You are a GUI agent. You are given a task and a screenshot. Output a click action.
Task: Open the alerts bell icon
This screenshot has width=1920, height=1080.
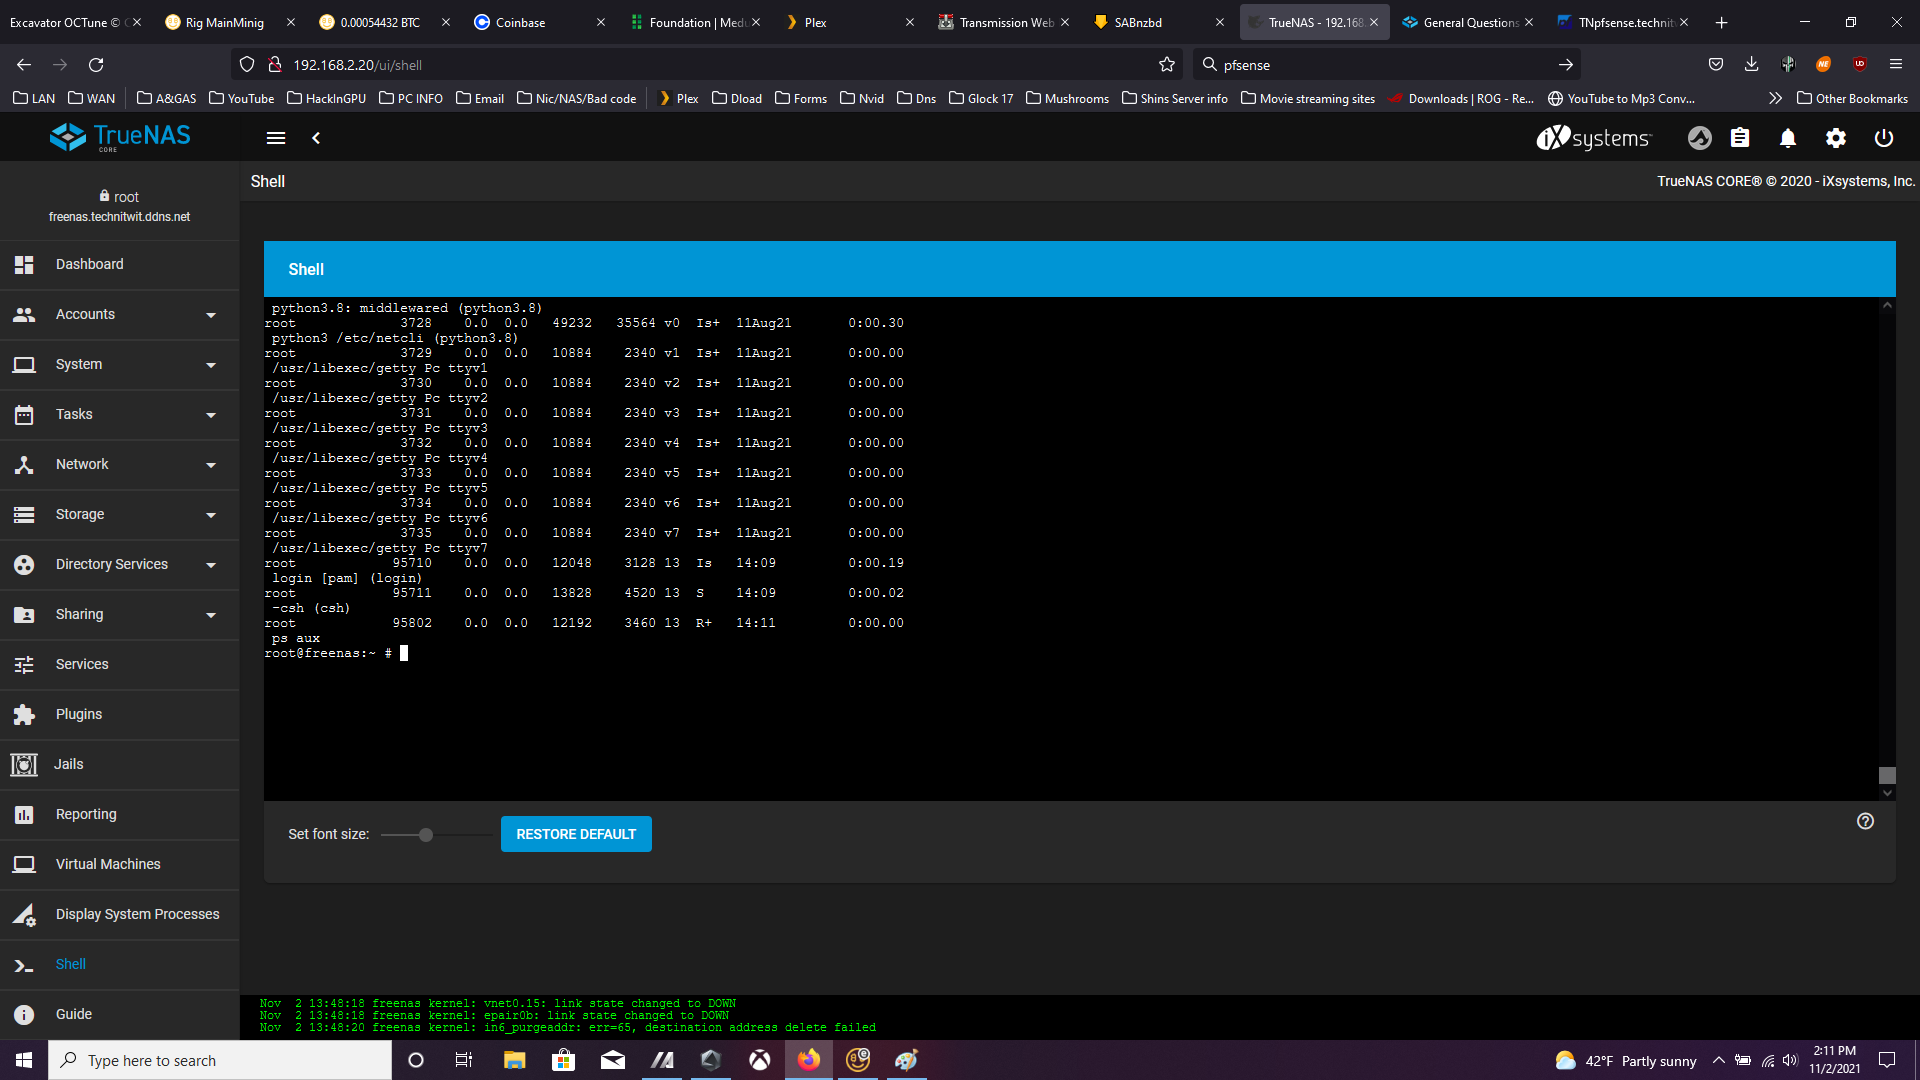1788,138
